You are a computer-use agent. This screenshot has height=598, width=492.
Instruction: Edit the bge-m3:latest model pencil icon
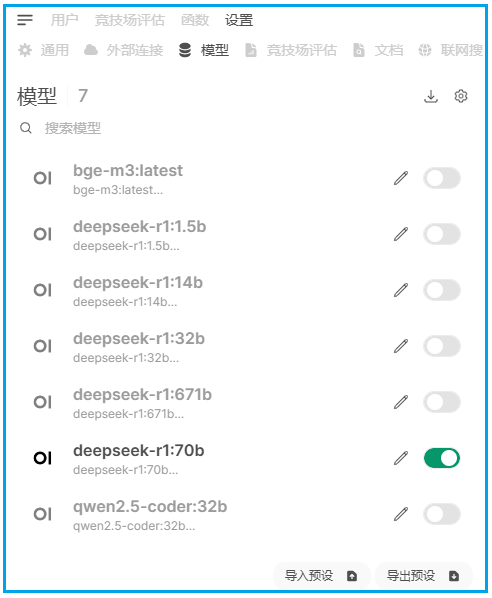point(401,178)
